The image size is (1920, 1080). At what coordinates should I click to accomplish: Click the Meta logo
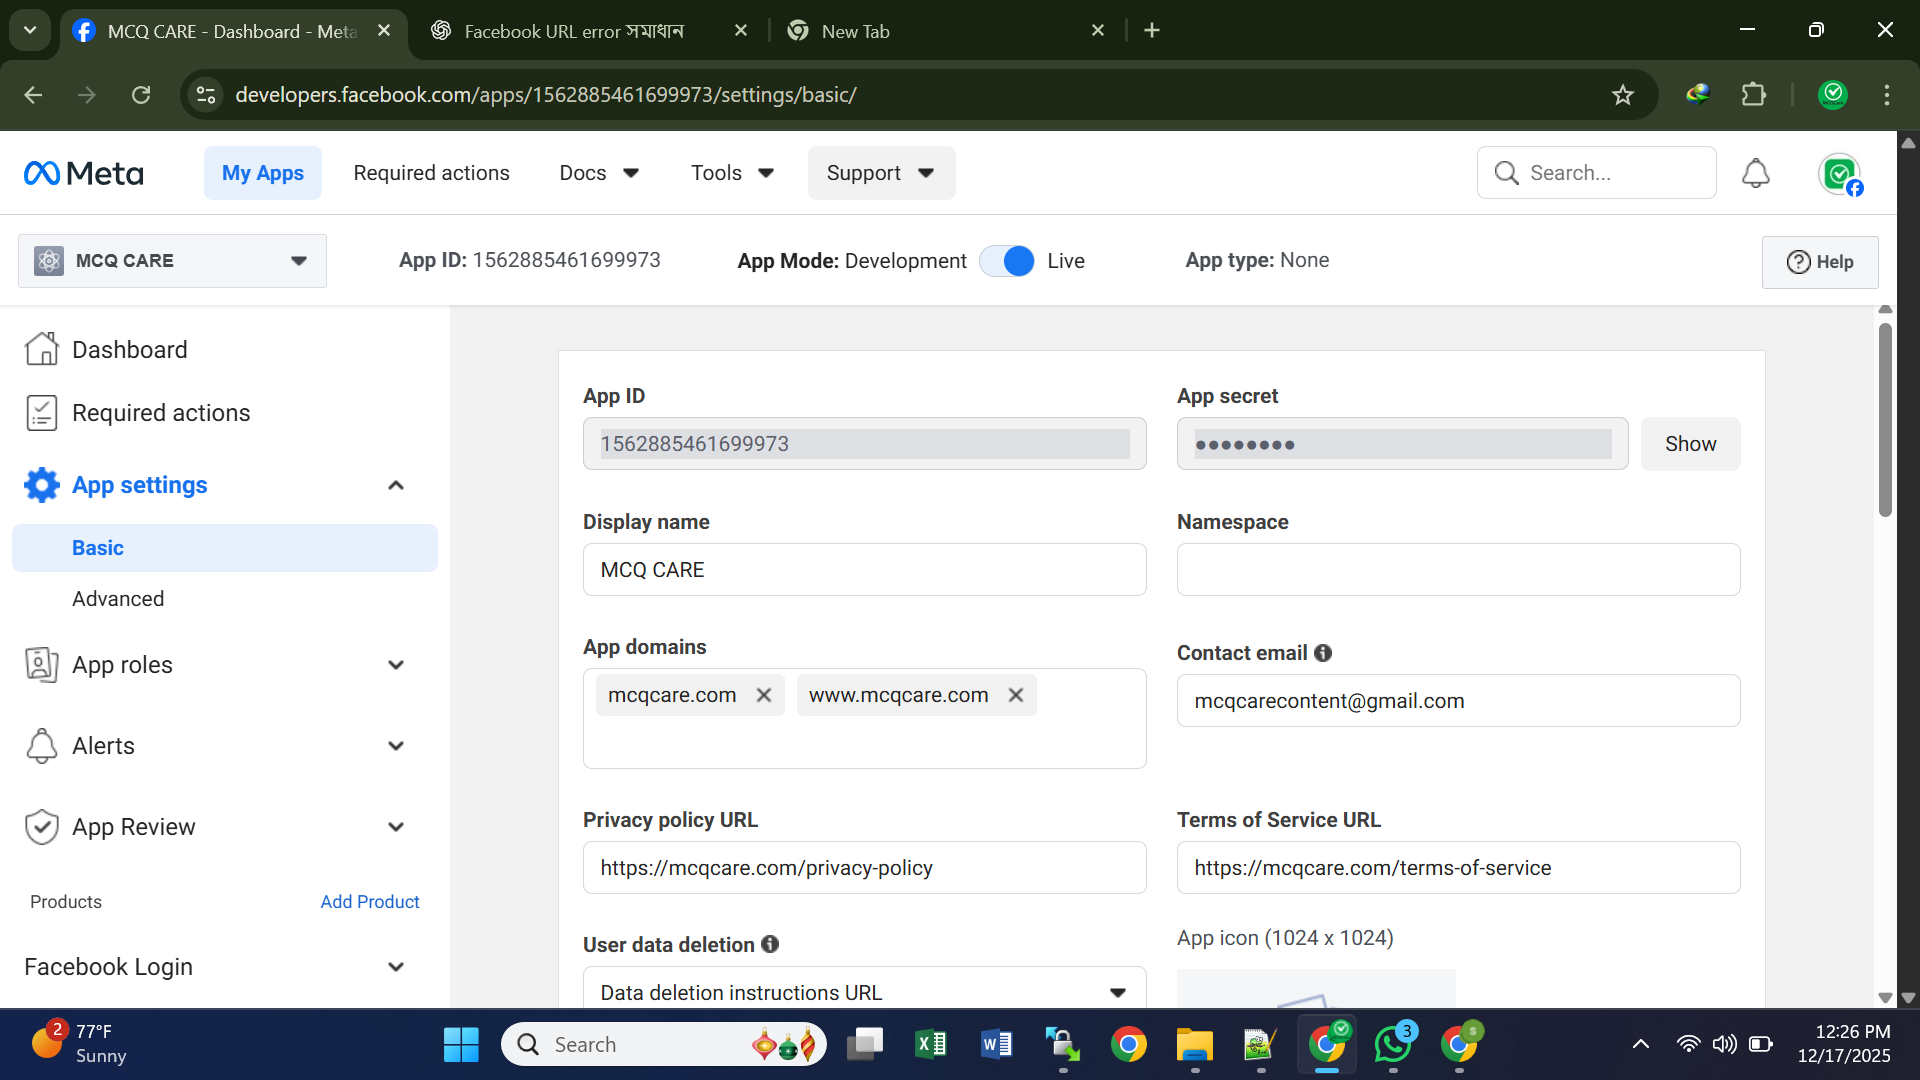click(x=84, y=173)
